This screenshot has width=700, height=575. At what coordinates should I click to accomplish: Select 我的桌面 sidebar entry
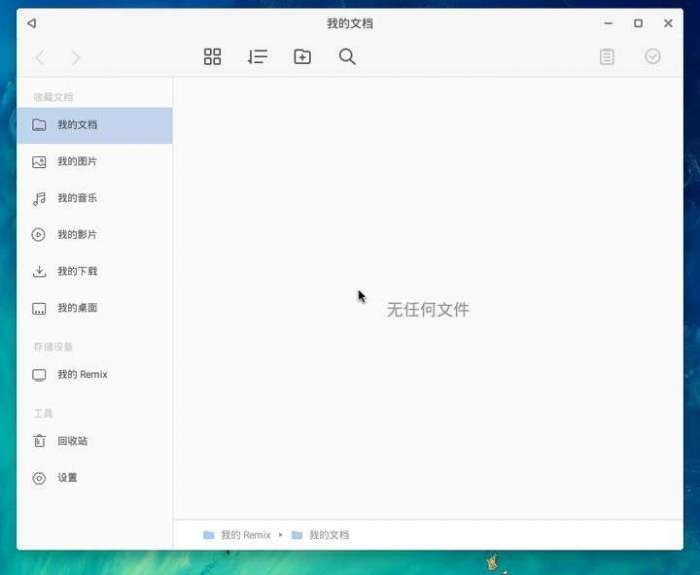coord(95,308)
